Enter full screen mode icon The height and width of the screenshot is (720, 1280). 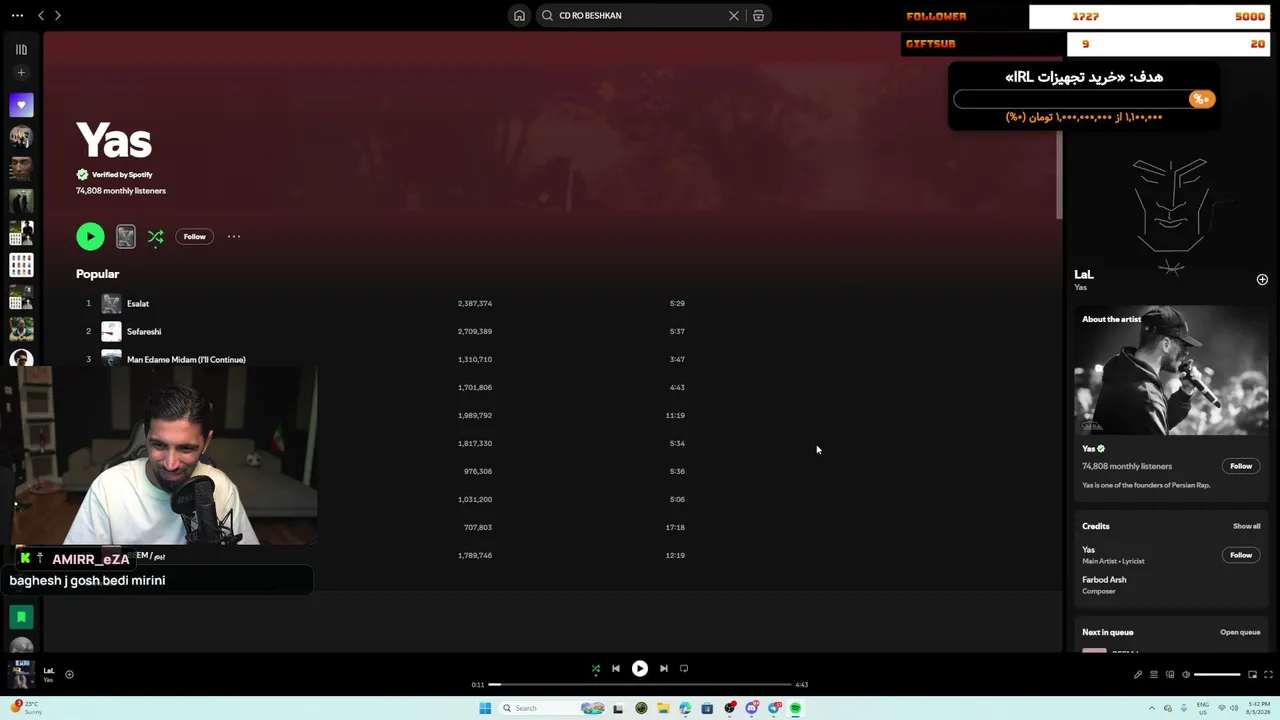1269,675
